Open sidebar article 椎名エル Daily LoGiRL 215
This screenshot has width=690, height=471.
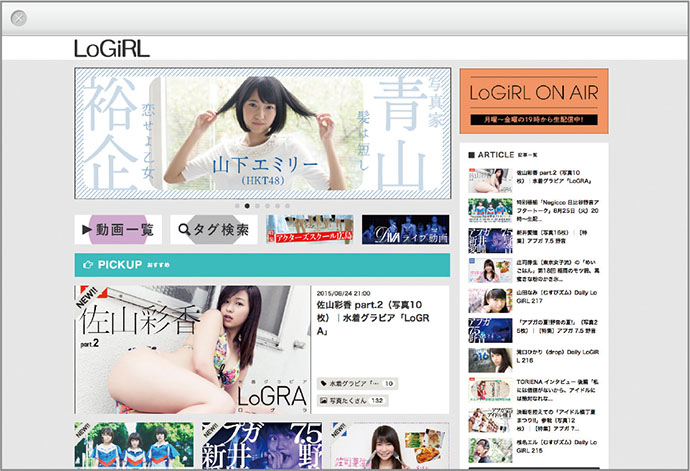point(534,450)
